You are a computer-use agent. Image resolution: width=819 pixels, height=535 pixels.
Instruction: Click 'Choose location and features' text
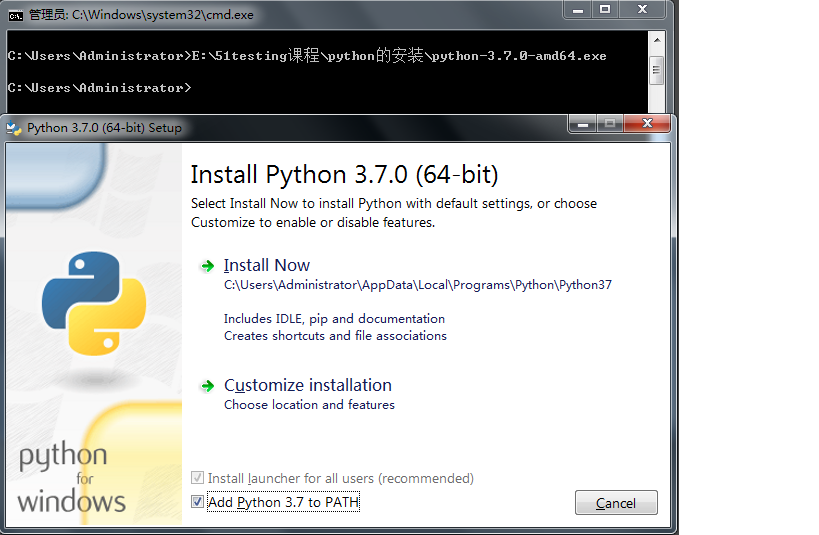tap(309, 405)
